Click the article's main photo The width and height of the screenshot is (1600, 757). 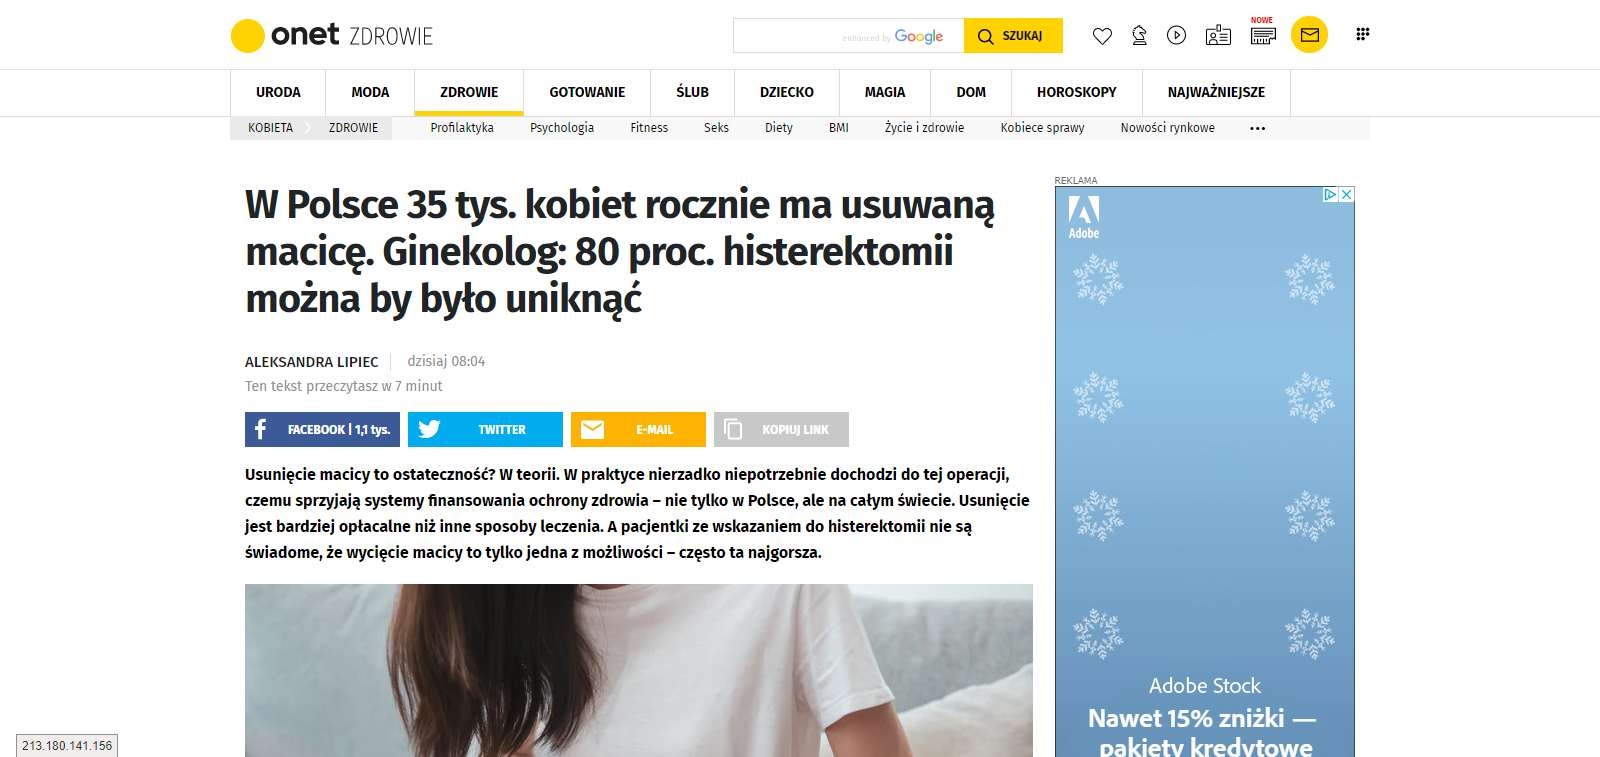pyautogui.click(x=639, y=670)
